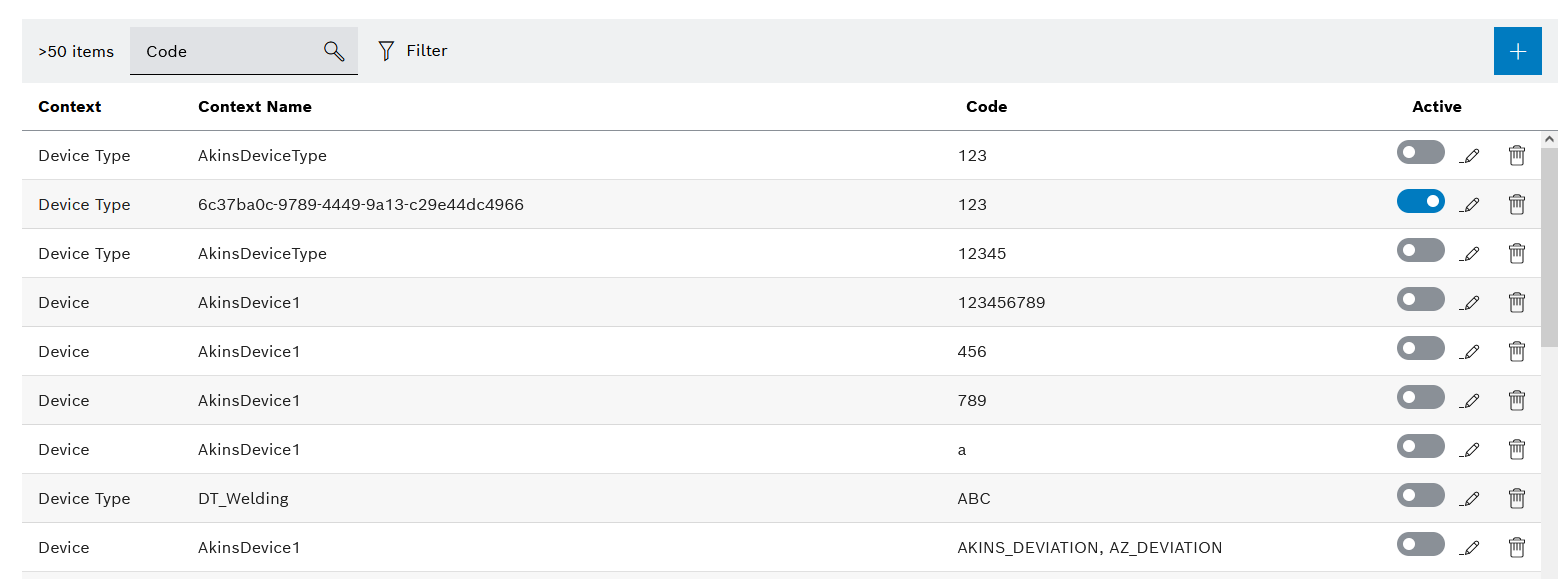Viewport: 1566px width, 579px height.
Task: Delete the AkinsDevice1 row with code 789
Action: [1517, 400]
